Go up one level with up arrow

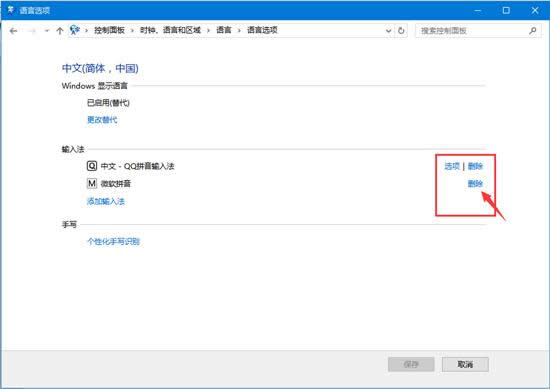pyautogui.click(x=60, y=31)
